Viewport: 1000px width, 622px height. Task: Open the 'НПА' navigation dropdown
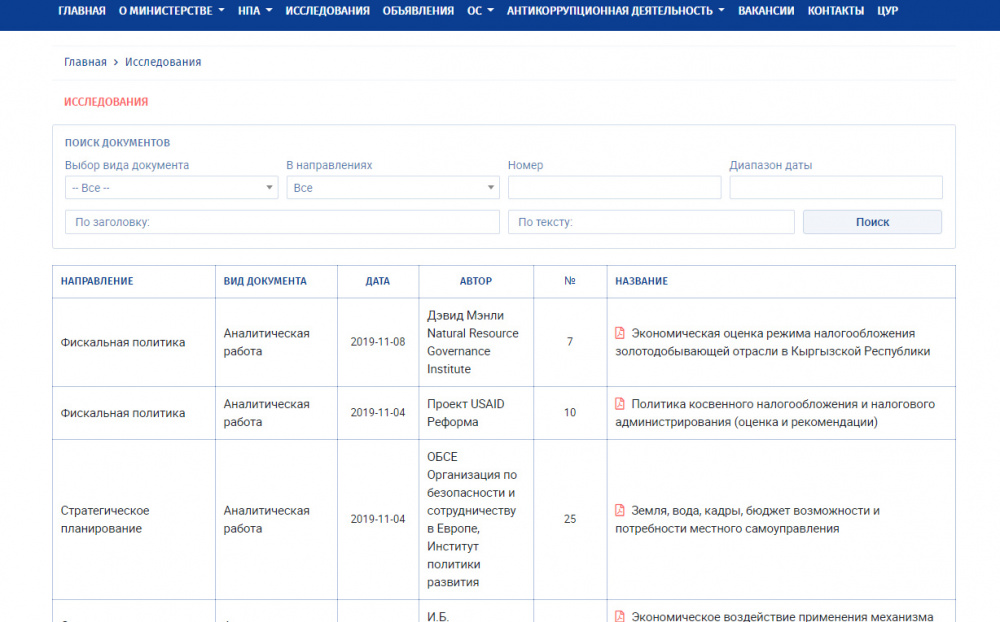[x=255, y=11]
